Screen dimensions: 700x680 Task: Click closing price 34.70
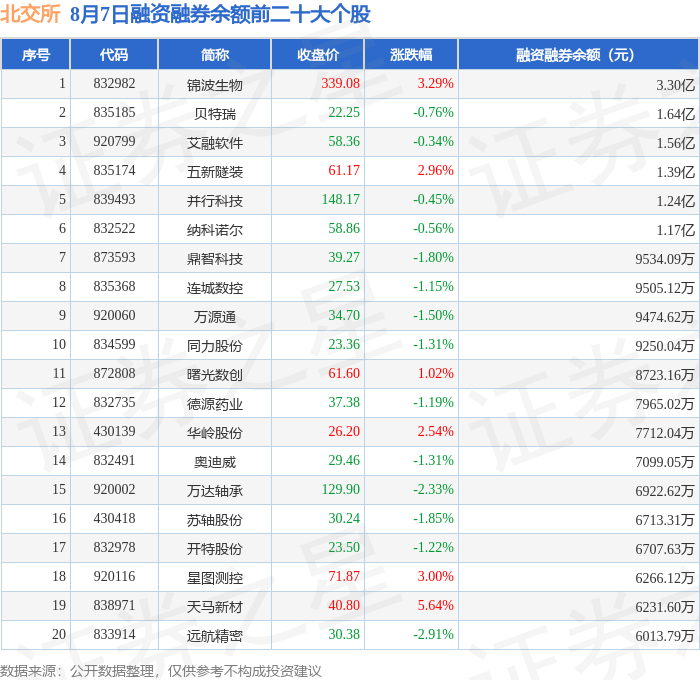(x=344, y=316)
